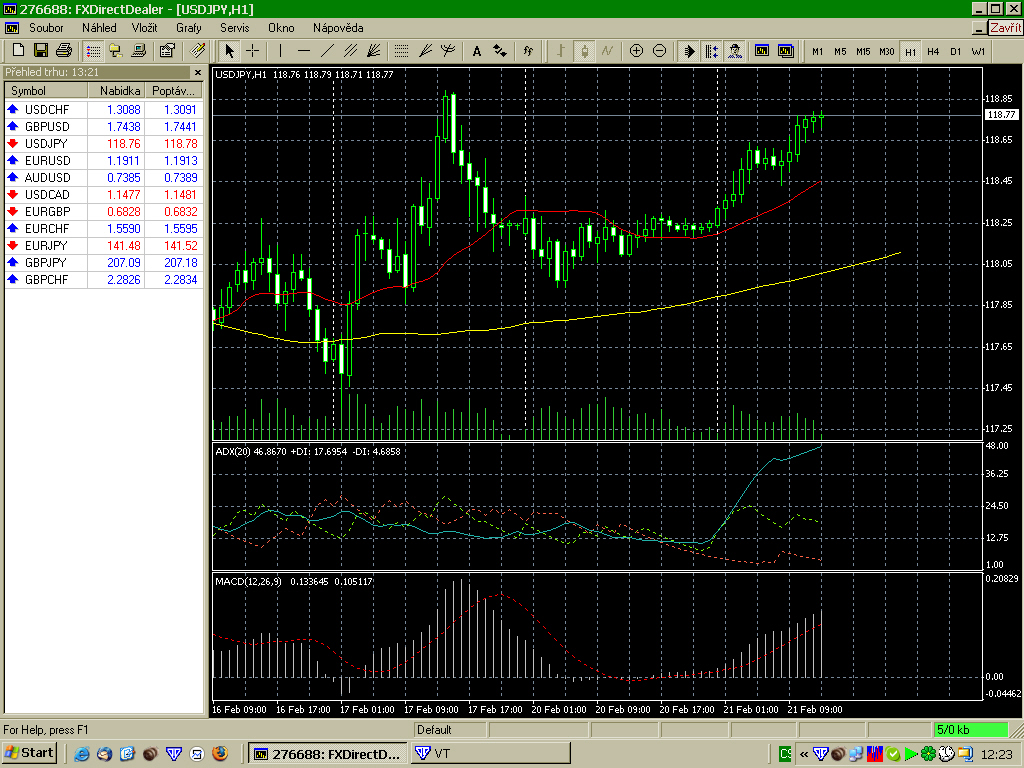Select the cursor arrow tool

[x=229, y=50]
